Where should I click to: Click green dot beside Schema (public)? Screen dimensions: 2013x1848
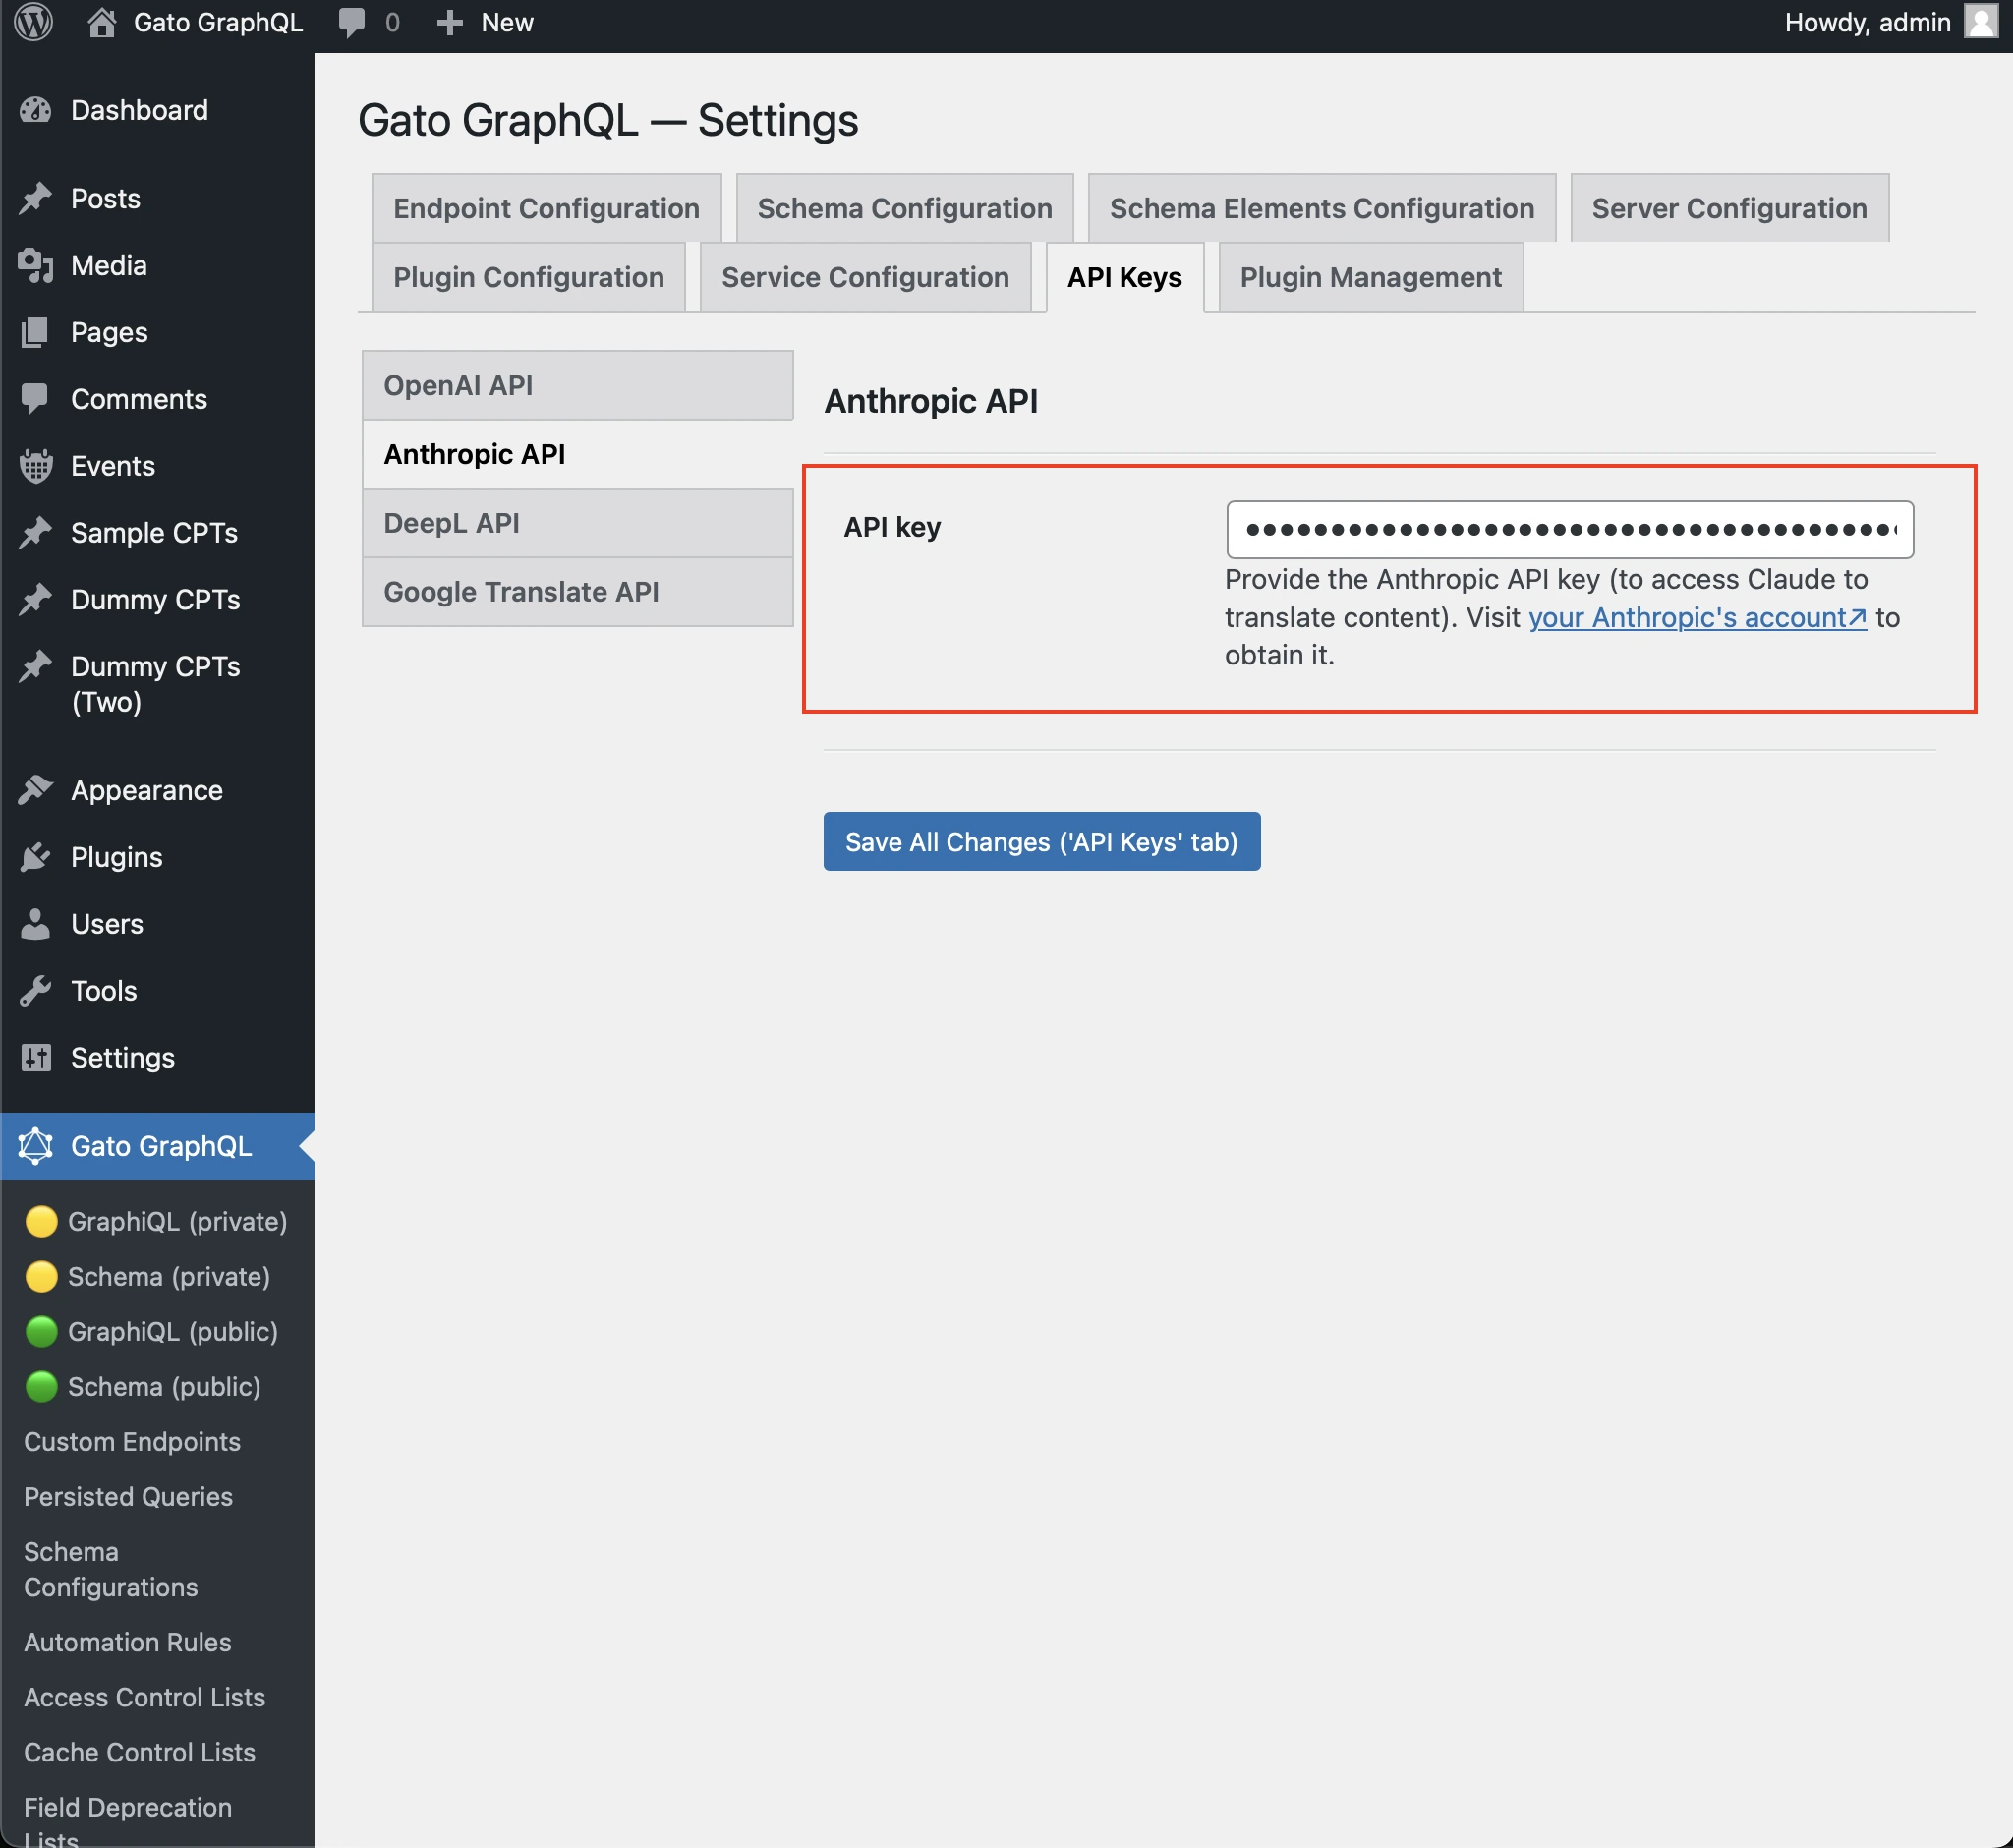pyautogui.click(x=41, y=1386)
